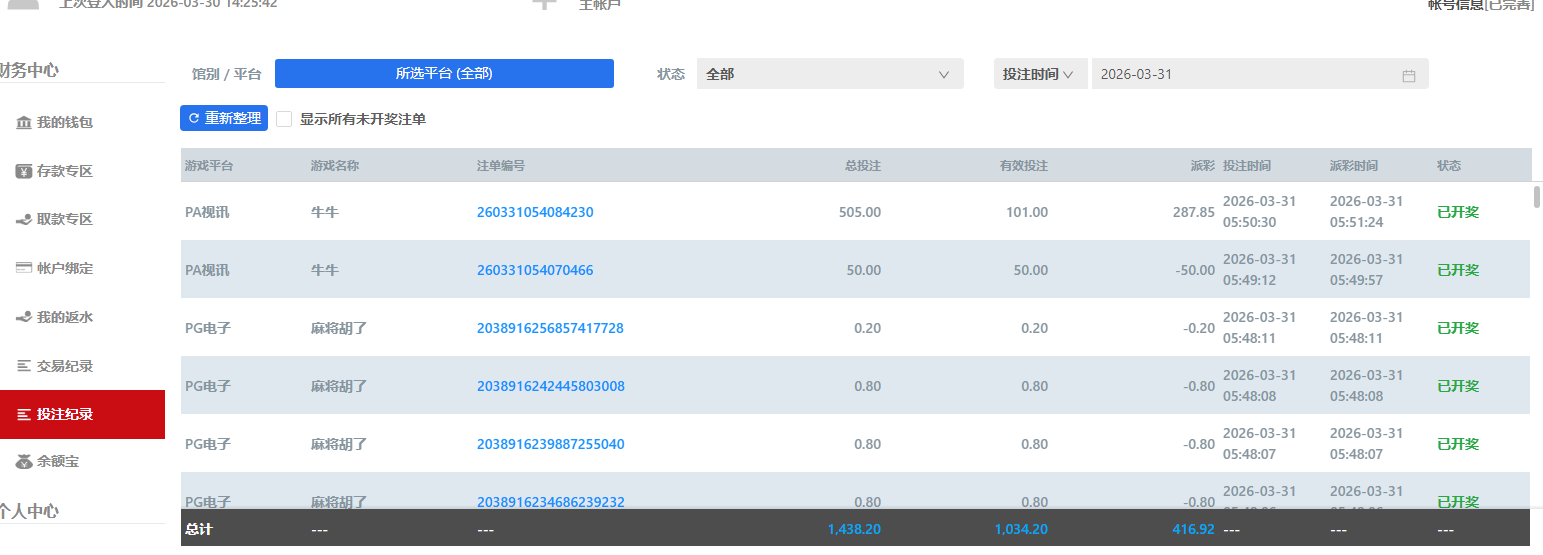Select 投注纪录 in the sidebar menu
Viewport: 1543px width, 555px height.
pyautogui.click(x=65, y=414)
